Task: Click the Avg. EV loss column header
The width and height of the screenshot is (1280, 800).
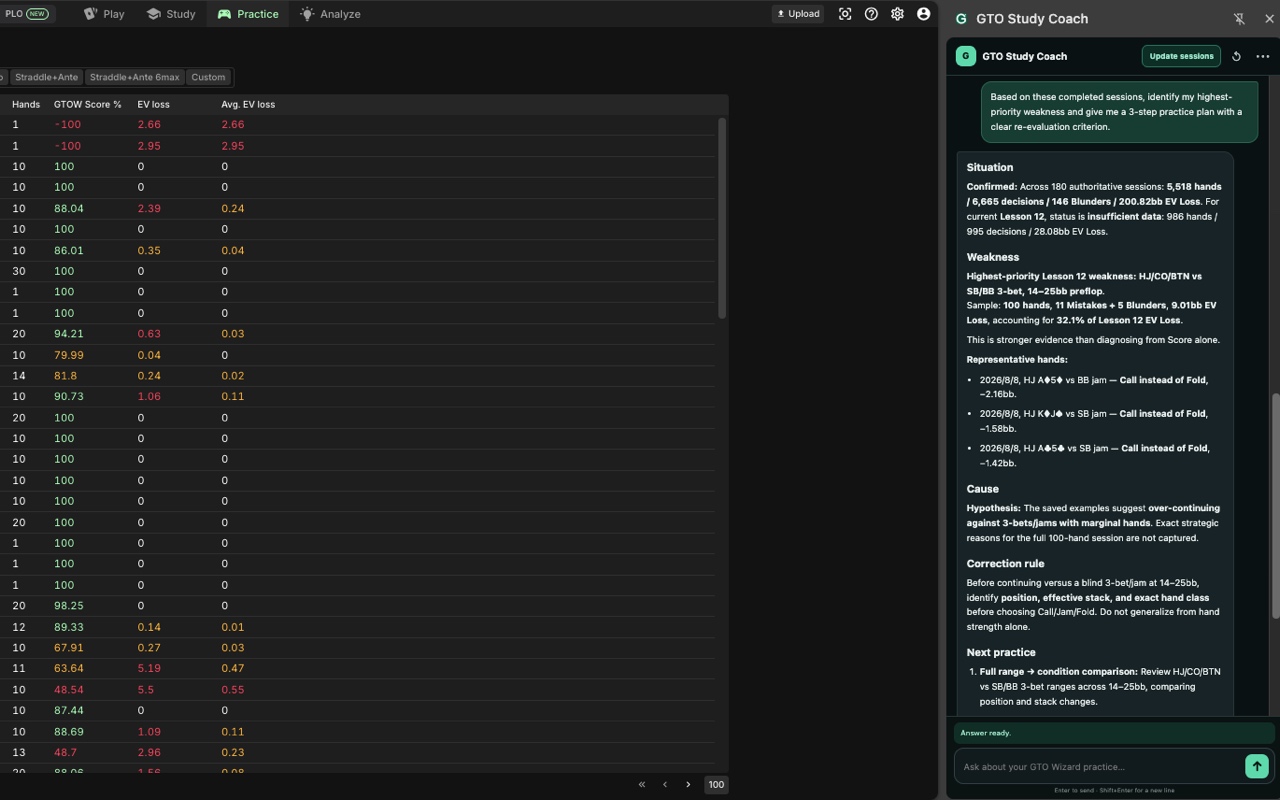Action: tap(248, 104)
